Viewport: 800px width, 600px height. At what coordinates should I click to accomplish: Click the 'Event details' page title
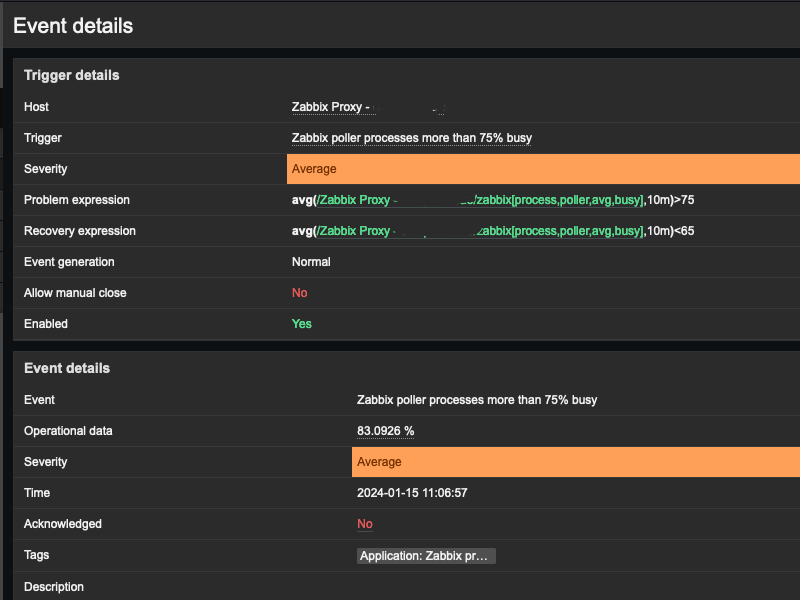pos(73,26)
